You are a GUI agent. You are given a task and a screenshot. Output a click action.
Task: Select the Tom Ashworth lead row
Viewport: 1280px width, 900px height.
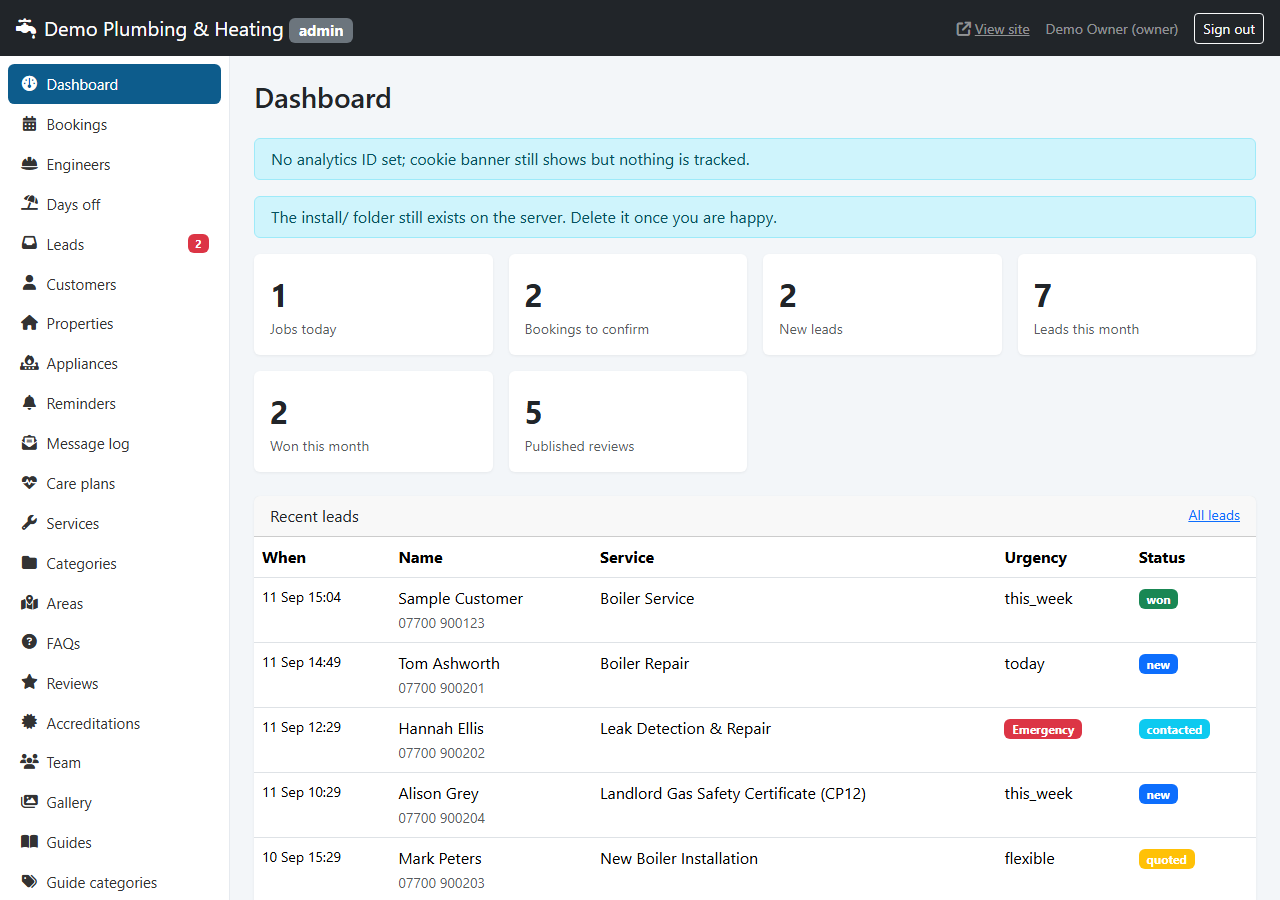pyautogui.click(x=755, y=675)
